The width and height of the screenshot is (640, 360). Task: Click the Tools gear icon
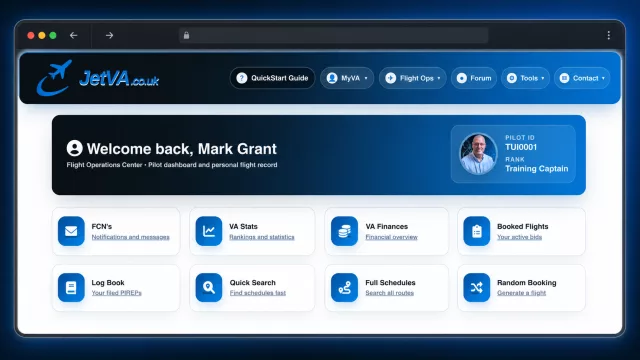pos(512,78)
